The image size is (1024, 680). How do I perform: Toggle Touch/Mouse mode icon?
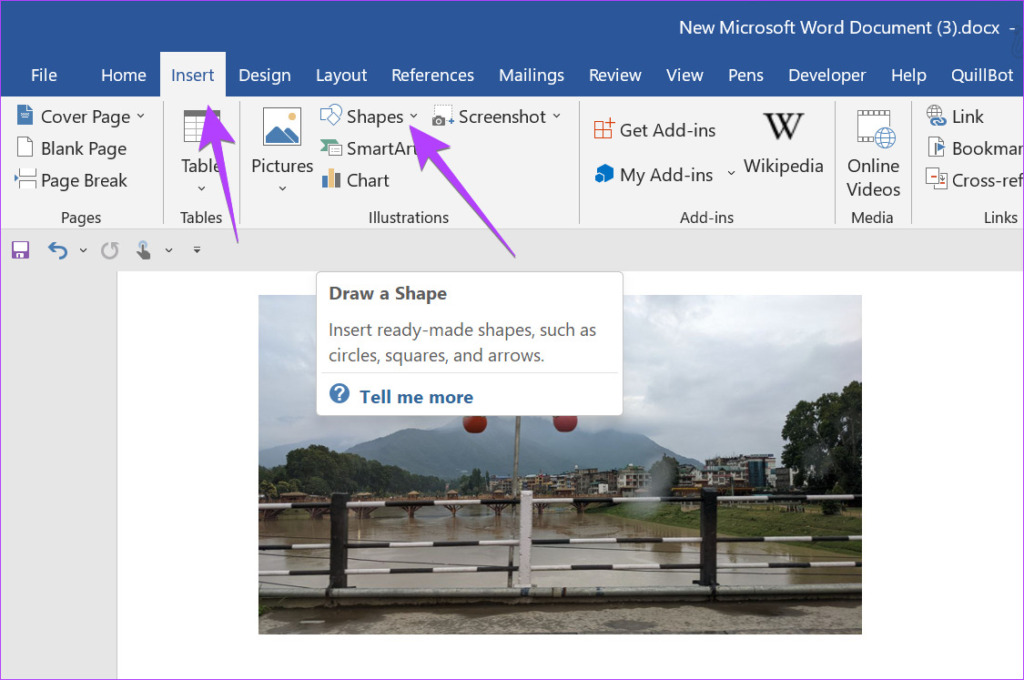[x=144, y=250]
